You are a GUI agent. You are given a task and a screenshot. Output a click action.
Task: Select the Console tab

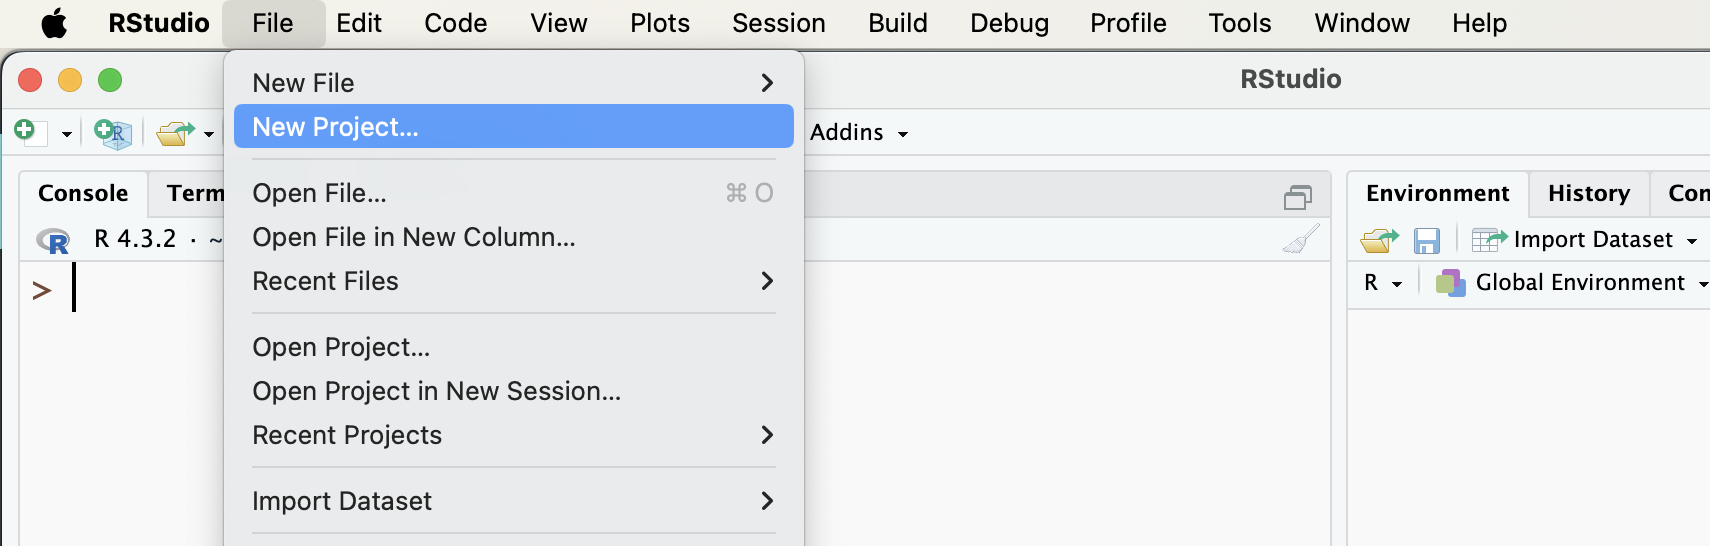pyautogui.click(x=83, y=193)
